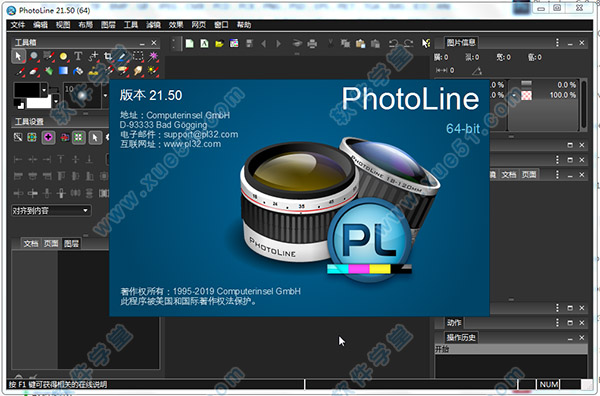The width and height of the screenshot is (600, 396).
Task: Select the rectangular marquee selection tool
Action: point(138,57)
